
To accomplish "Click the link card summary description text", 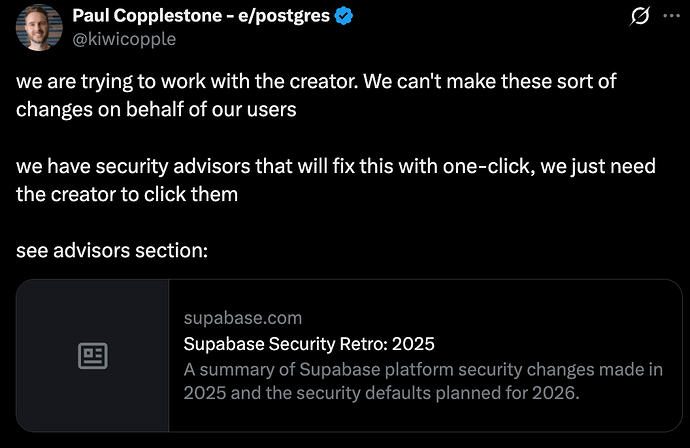I will [x=422, y=381].
